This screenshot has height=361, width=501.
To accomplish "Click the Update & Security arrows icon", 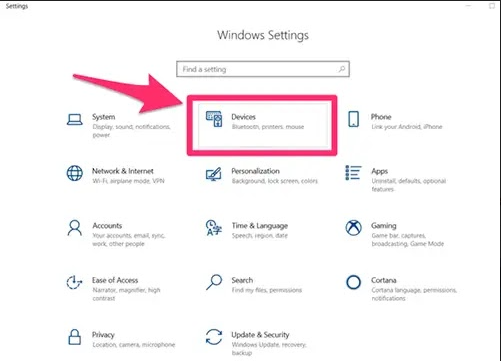I will (214, 337).
